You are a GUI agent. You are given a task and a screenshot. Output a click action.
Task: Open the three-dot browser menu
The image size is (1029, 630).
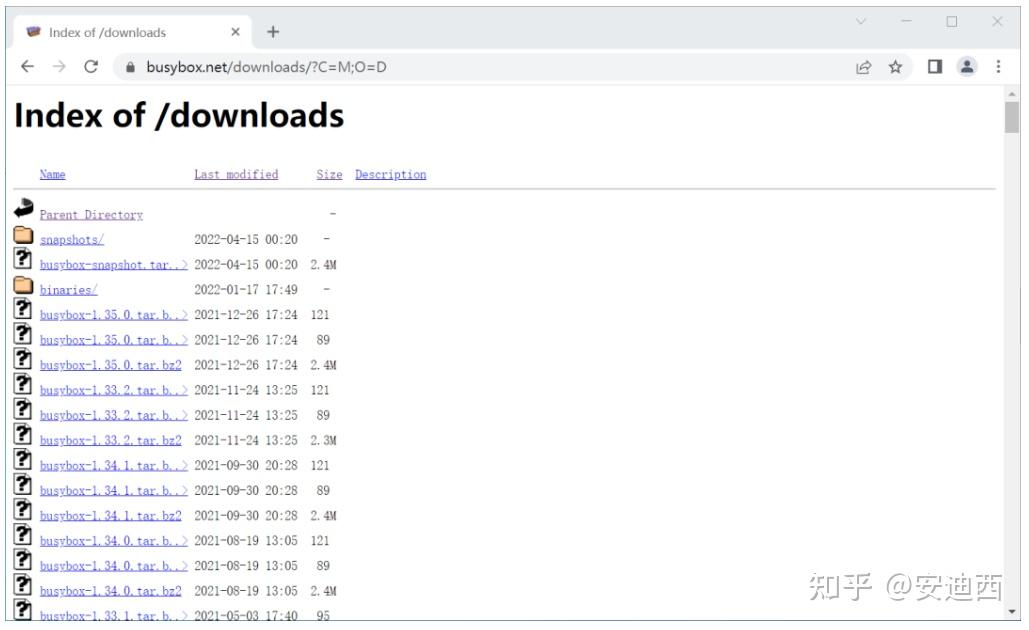tap(998, 67)
